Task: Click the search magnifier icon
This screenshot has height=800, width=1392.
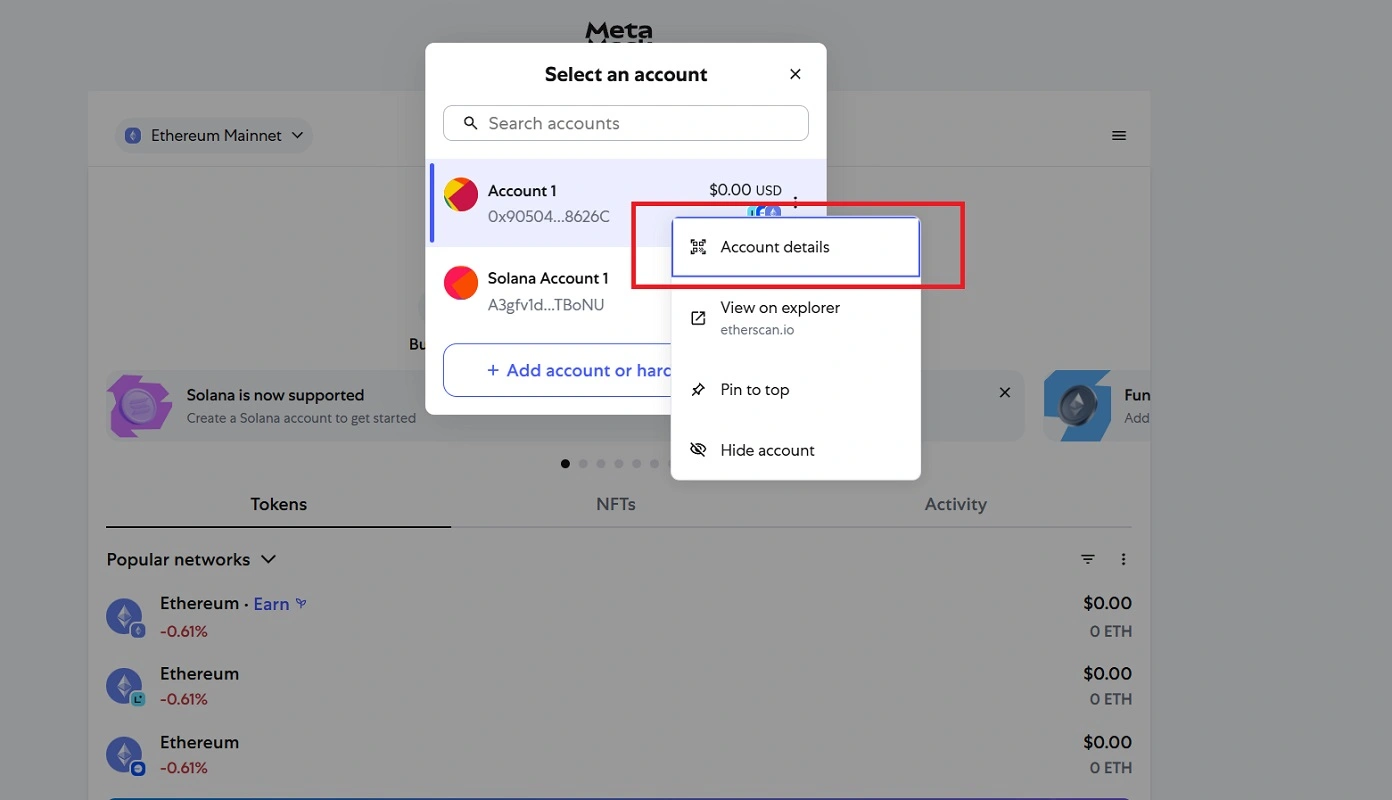Action: click(470, 123)
